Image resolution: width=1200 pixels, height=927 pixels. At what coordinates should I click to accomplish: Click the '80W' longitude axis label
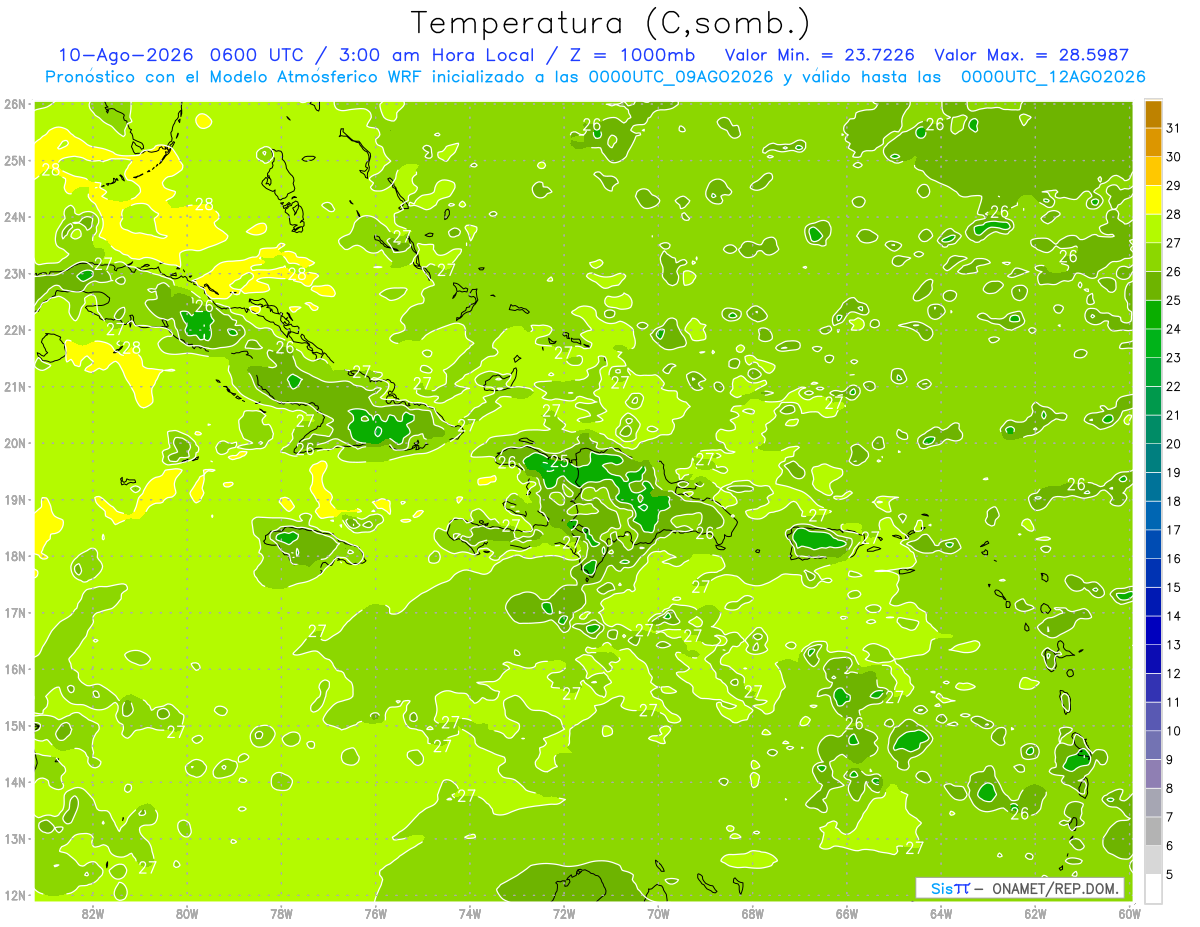pos(187,914)
